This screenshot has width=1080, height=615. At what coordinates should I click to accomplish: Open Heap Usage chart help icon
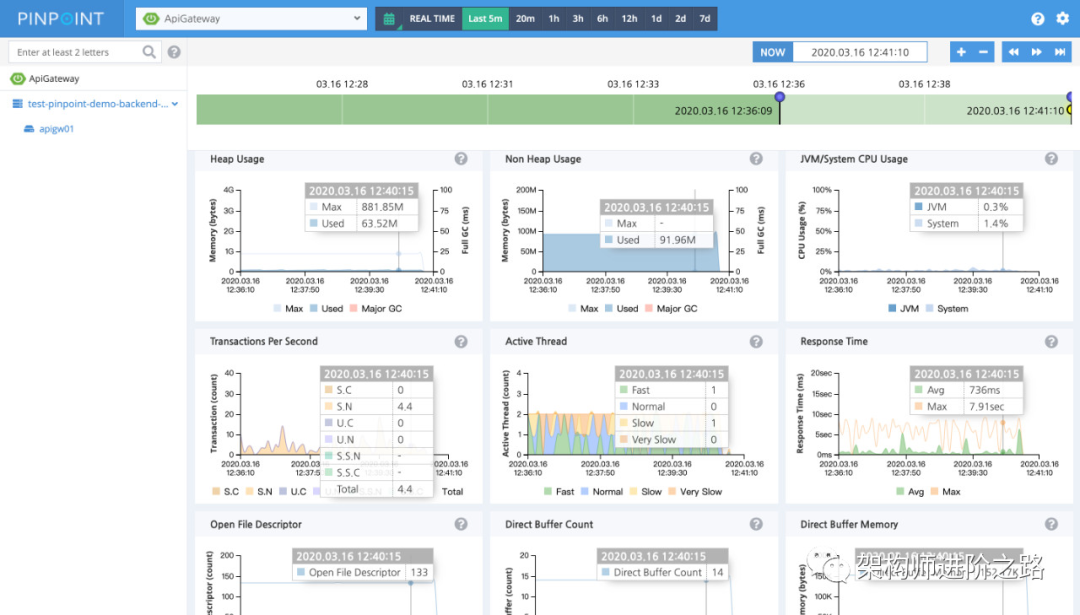pyautogui.click(x=461, y=159)
